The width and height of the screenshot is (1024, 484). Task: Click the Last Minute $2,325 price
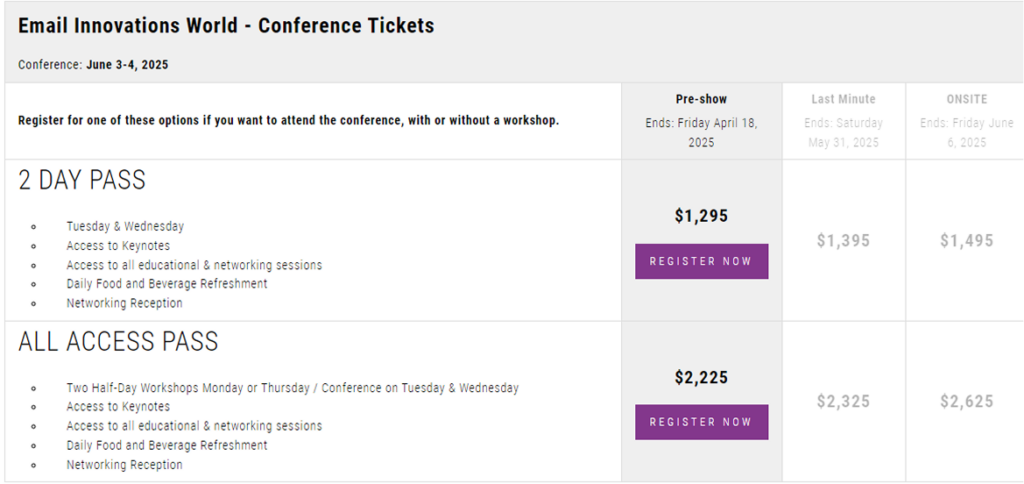843,401
